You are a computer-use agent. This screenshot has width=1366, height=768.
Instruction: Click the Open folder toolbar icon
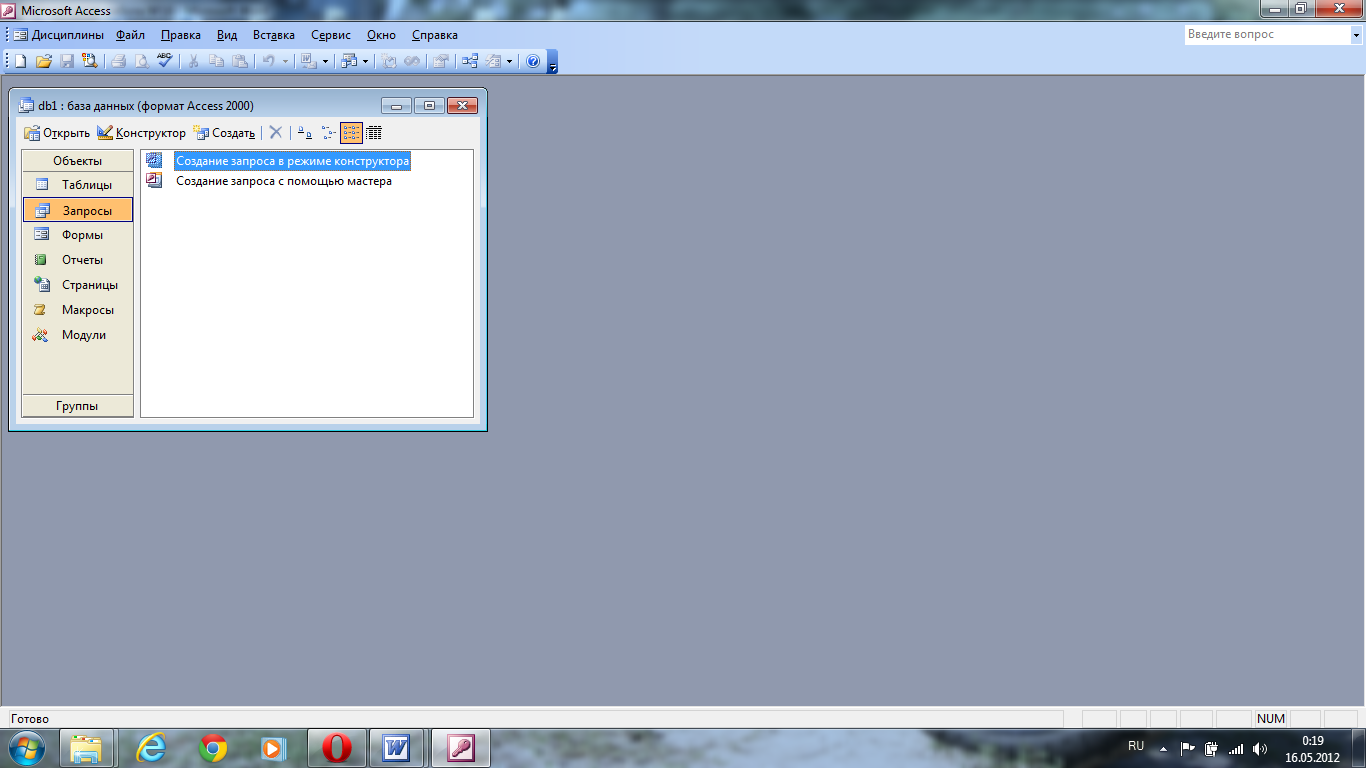click(44, 61)
